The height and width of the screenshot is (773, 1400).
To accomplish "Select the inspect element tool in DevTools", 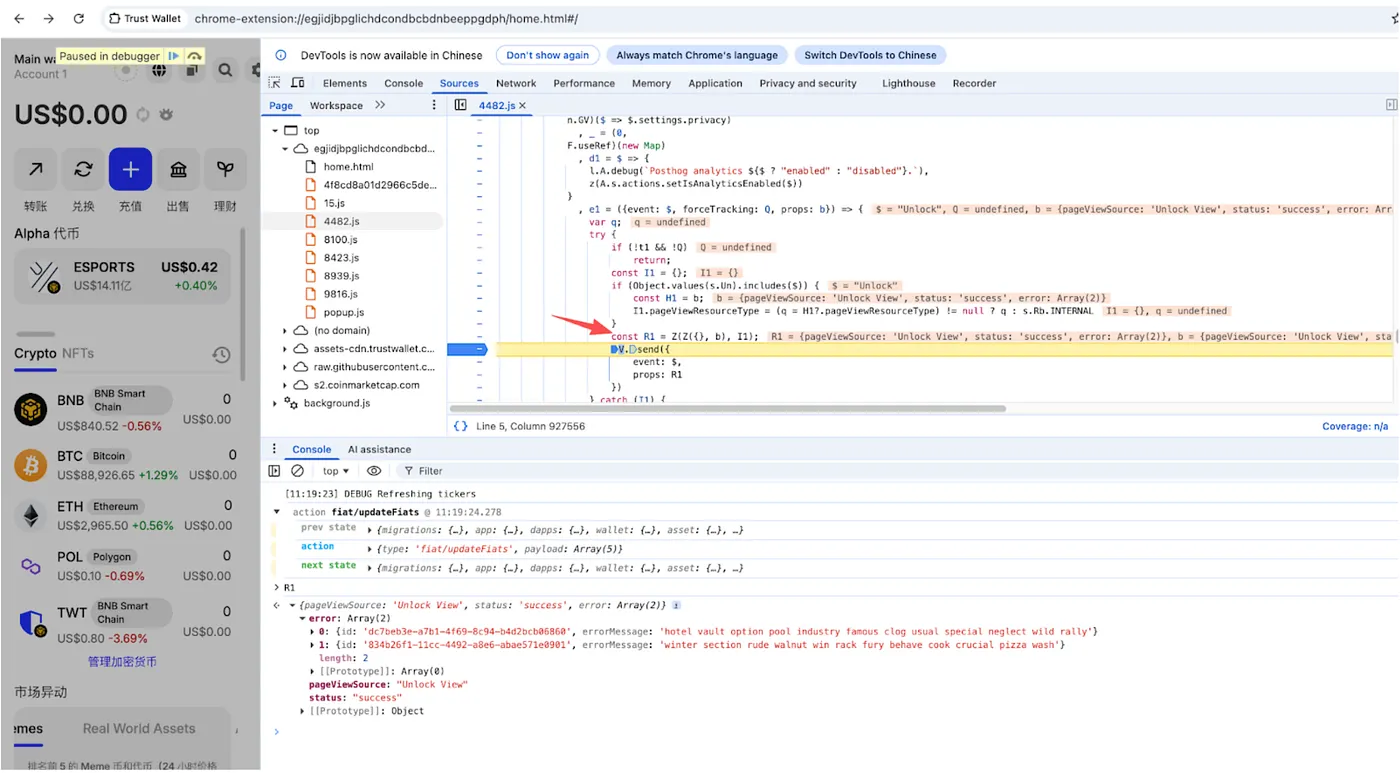I will [274, 83].
